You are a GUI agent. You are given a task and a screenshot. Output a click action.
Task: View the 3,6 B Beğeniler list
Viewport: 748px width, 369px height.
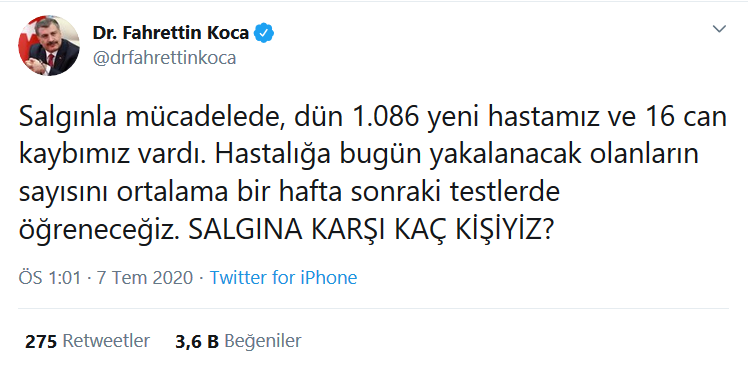click(x=238, y=341)
